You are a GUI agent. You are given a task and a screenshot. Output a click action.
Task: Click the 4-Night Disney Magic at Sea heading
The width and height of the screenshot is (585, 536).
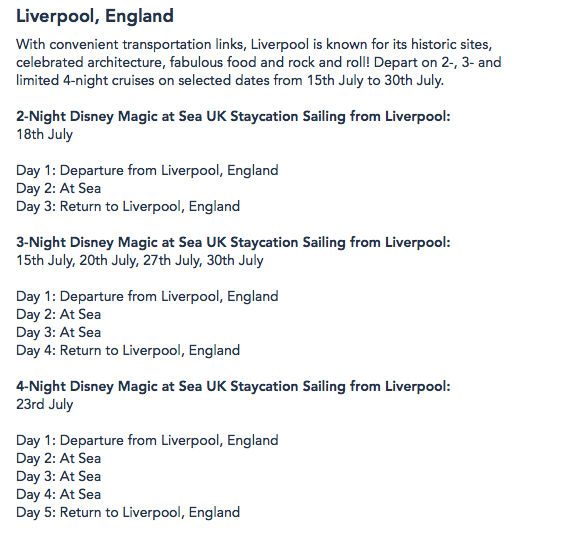coord(233,386)
